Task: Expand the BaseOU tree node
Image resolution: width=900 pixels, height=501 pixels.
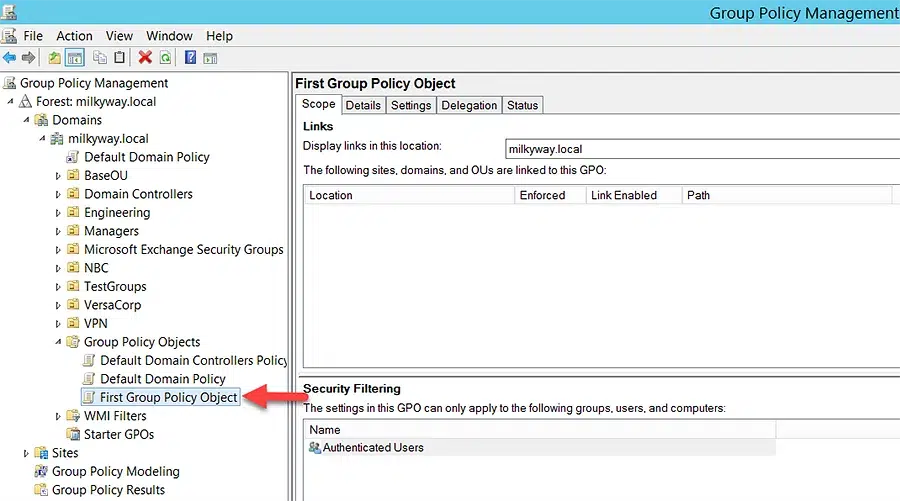Action: click(58, 176)
